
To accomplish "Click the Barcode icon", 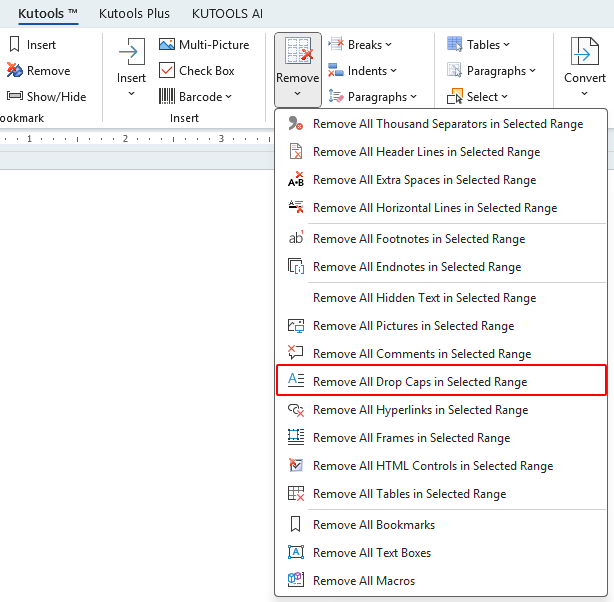I will (x=167, y=96).
